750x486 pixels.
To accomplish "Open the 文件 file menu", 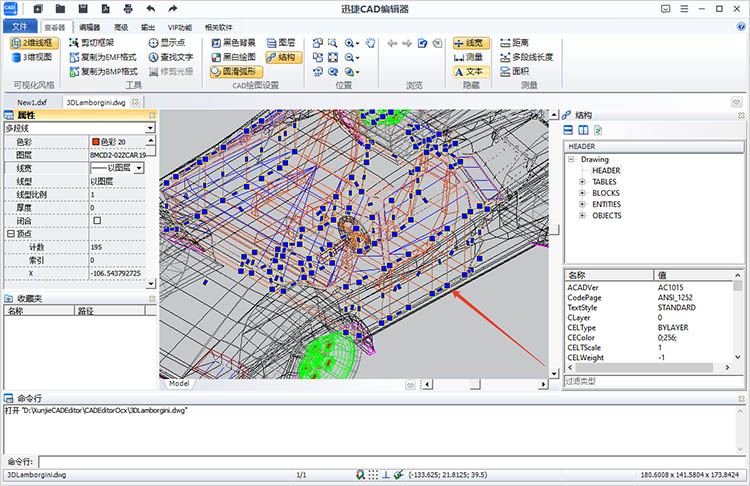I will pyautogui.click(x=19, y=27).
